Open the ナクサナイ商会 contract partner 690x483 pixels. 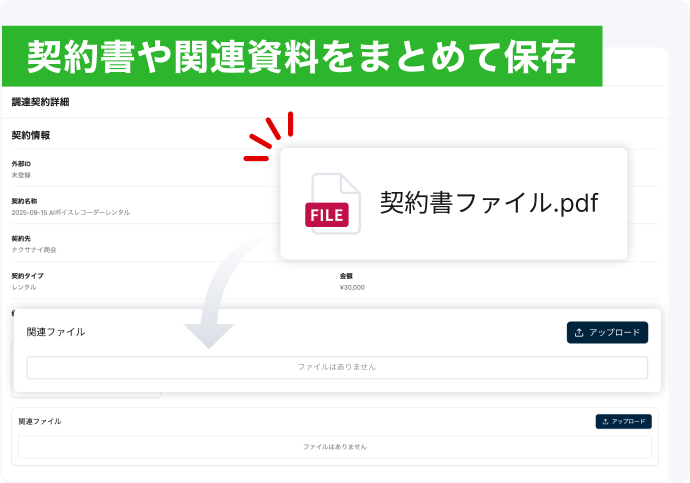34,249
